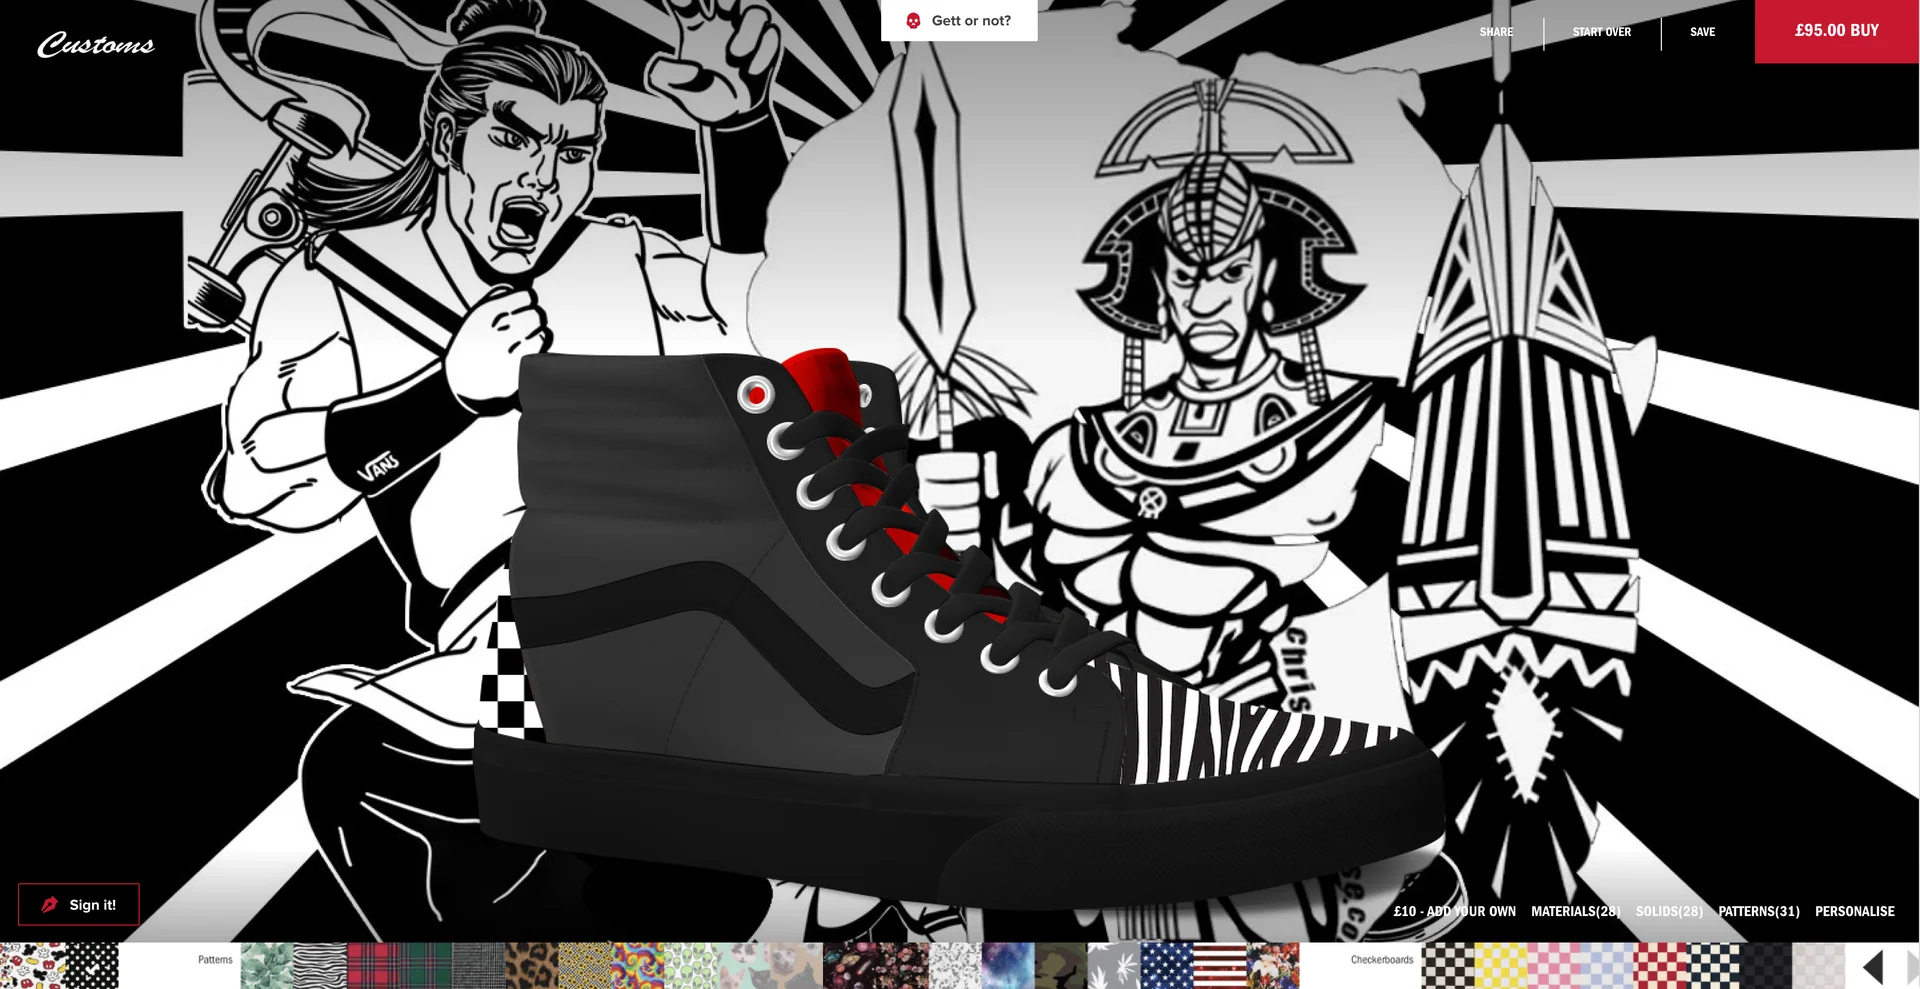Click the left arrow to scroll swatches back
This screenshot has height=989, width=1920.
(1873, 967)
